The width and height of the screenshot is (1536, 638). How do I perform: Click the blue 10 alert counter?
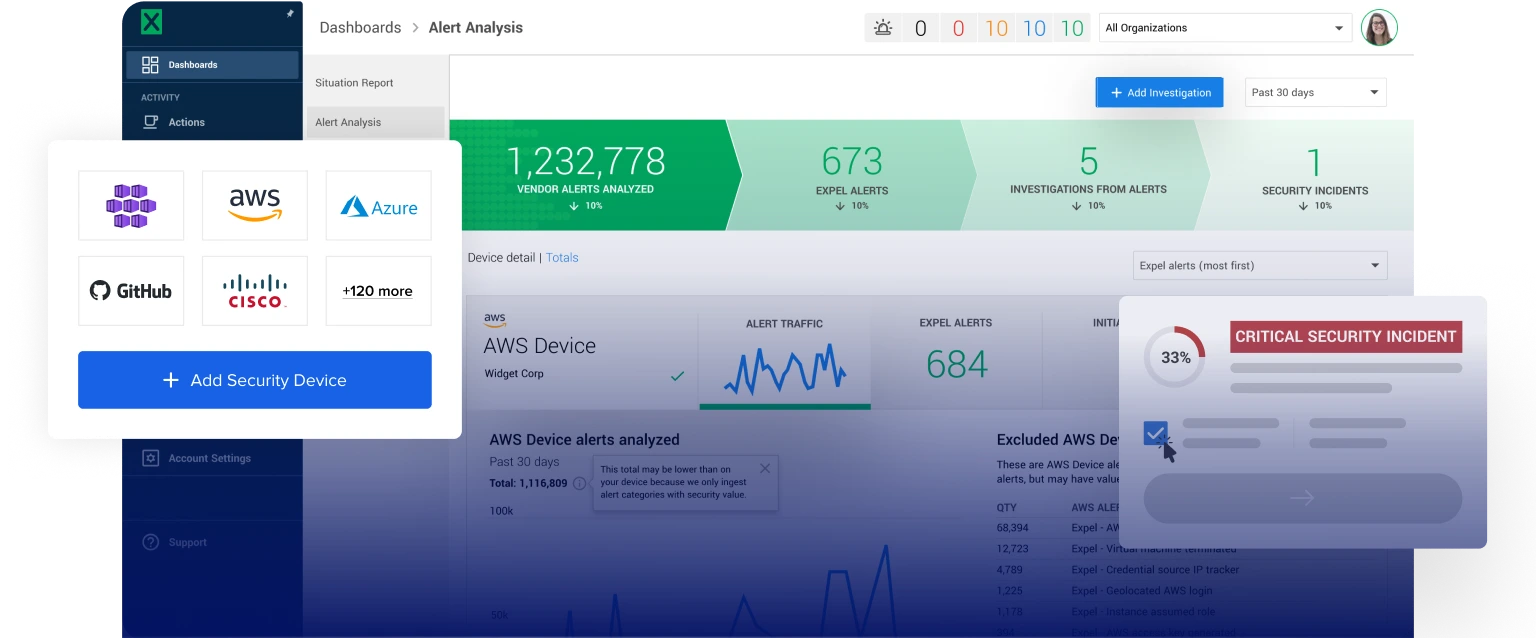[x=1035, y=28]
